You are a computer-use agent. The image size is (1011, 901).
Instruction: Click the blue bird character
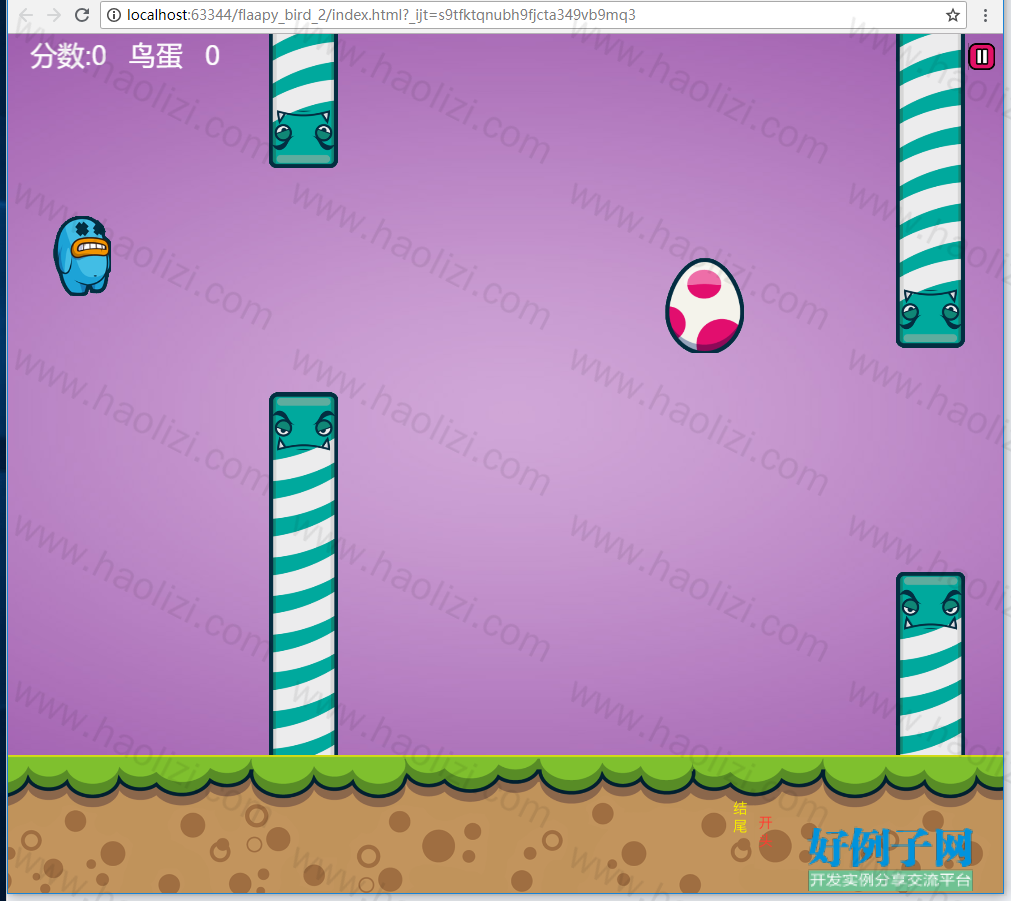point(82,255)
